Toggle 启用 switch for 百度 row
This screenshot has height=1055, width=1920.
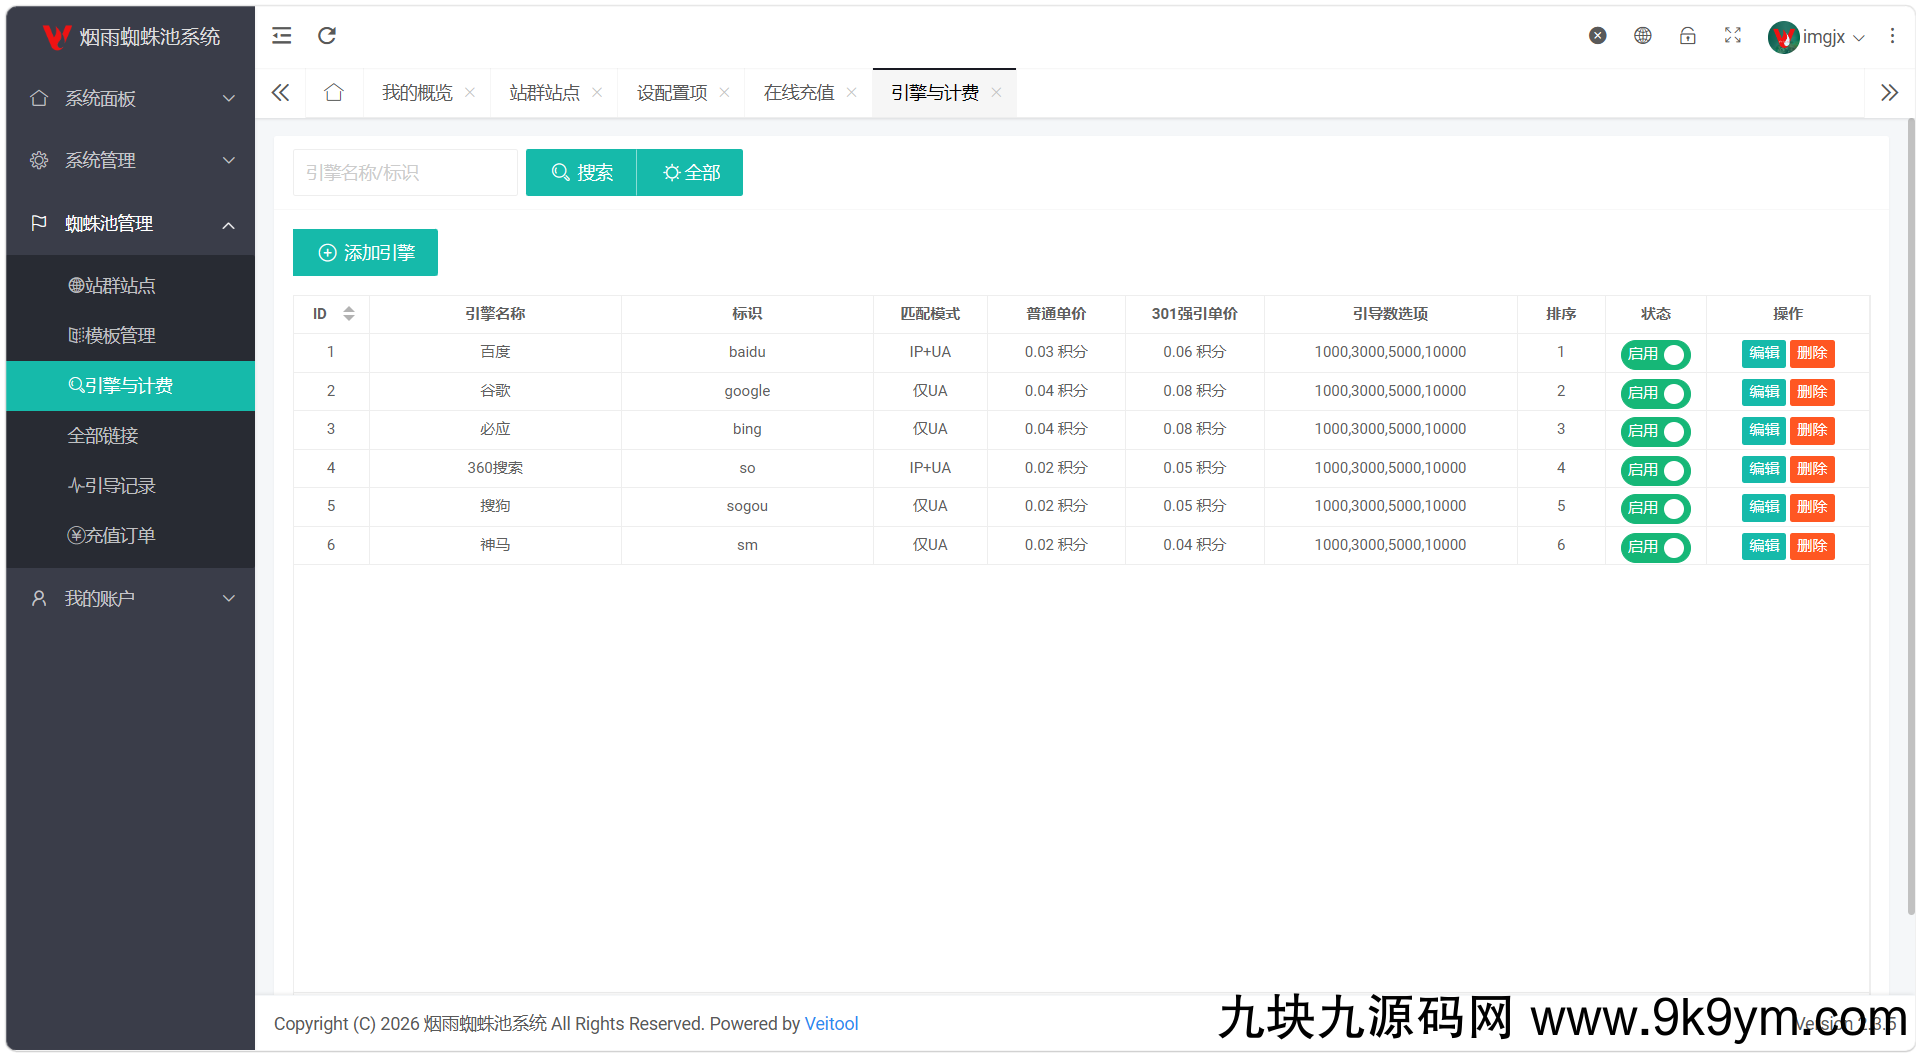click(x=1655, y=354)
